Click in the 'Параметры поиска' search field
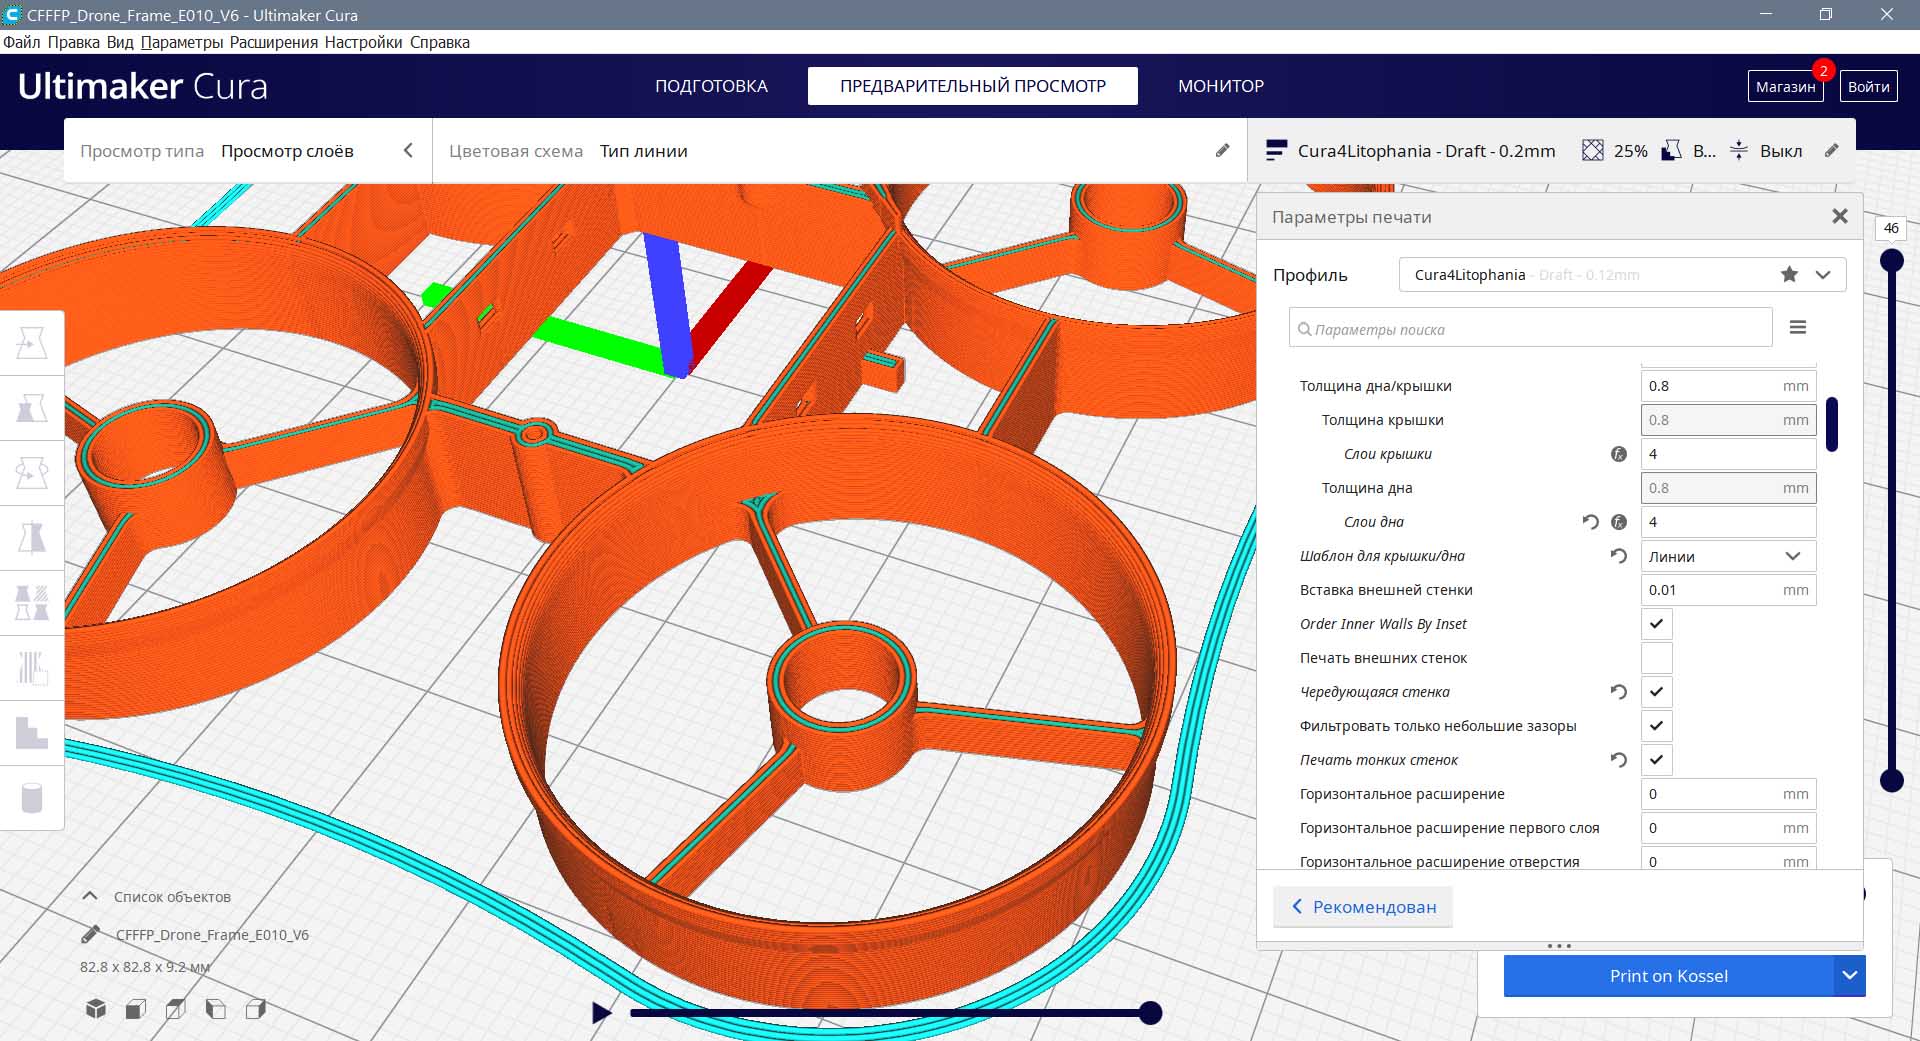 point(1530,329)
